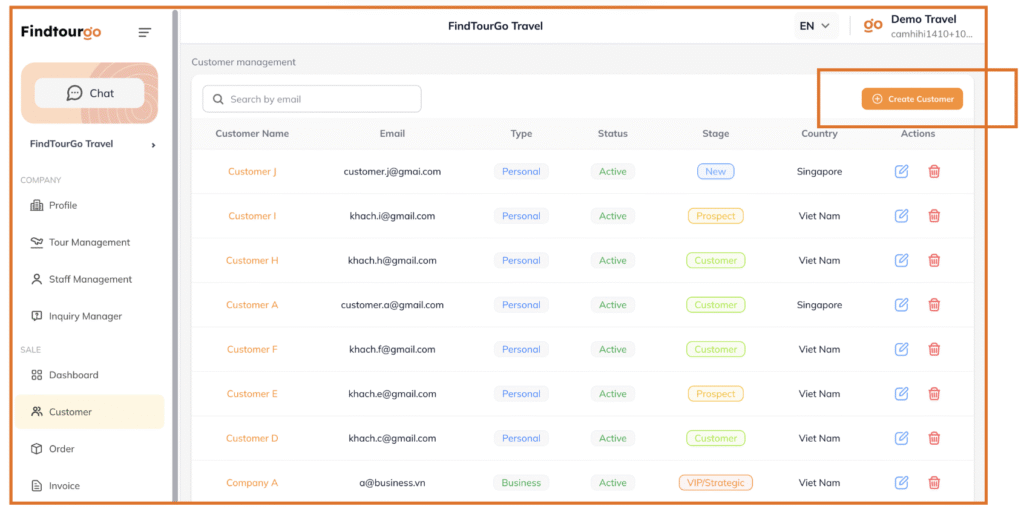Click the edit icon for Customer J
Viewport: 1024px width, 512px height.
click(901, 172)
